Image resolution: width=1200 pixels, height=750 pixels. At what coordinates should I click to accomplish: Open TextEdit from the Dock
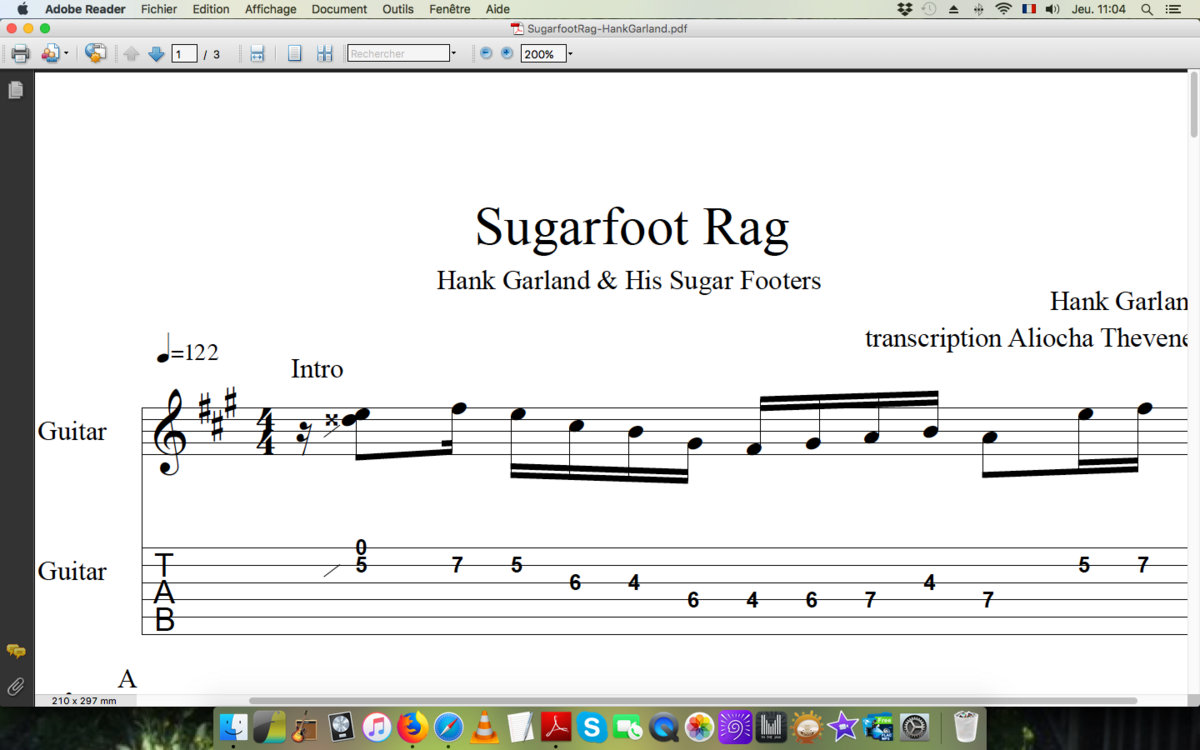tap(520, 726)
